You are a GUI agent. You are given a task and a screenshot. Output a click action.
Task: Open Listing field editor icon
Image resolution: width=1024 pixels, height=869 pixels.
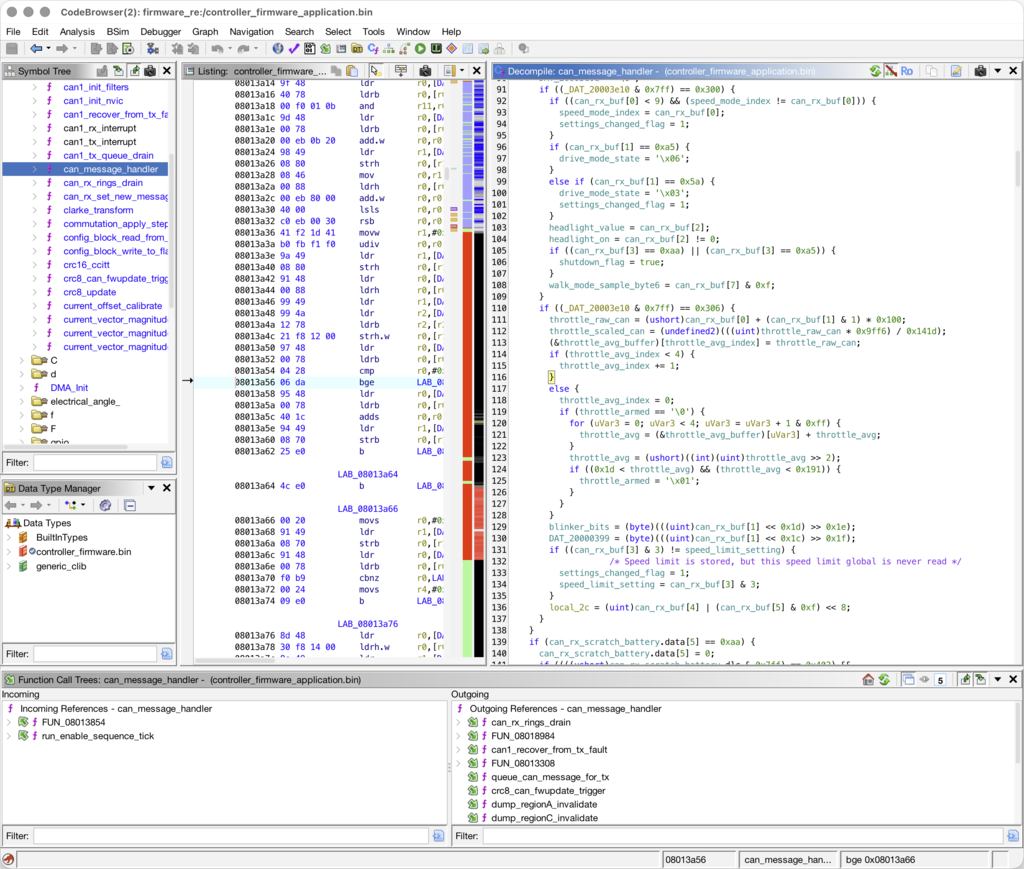pos(400,71)
